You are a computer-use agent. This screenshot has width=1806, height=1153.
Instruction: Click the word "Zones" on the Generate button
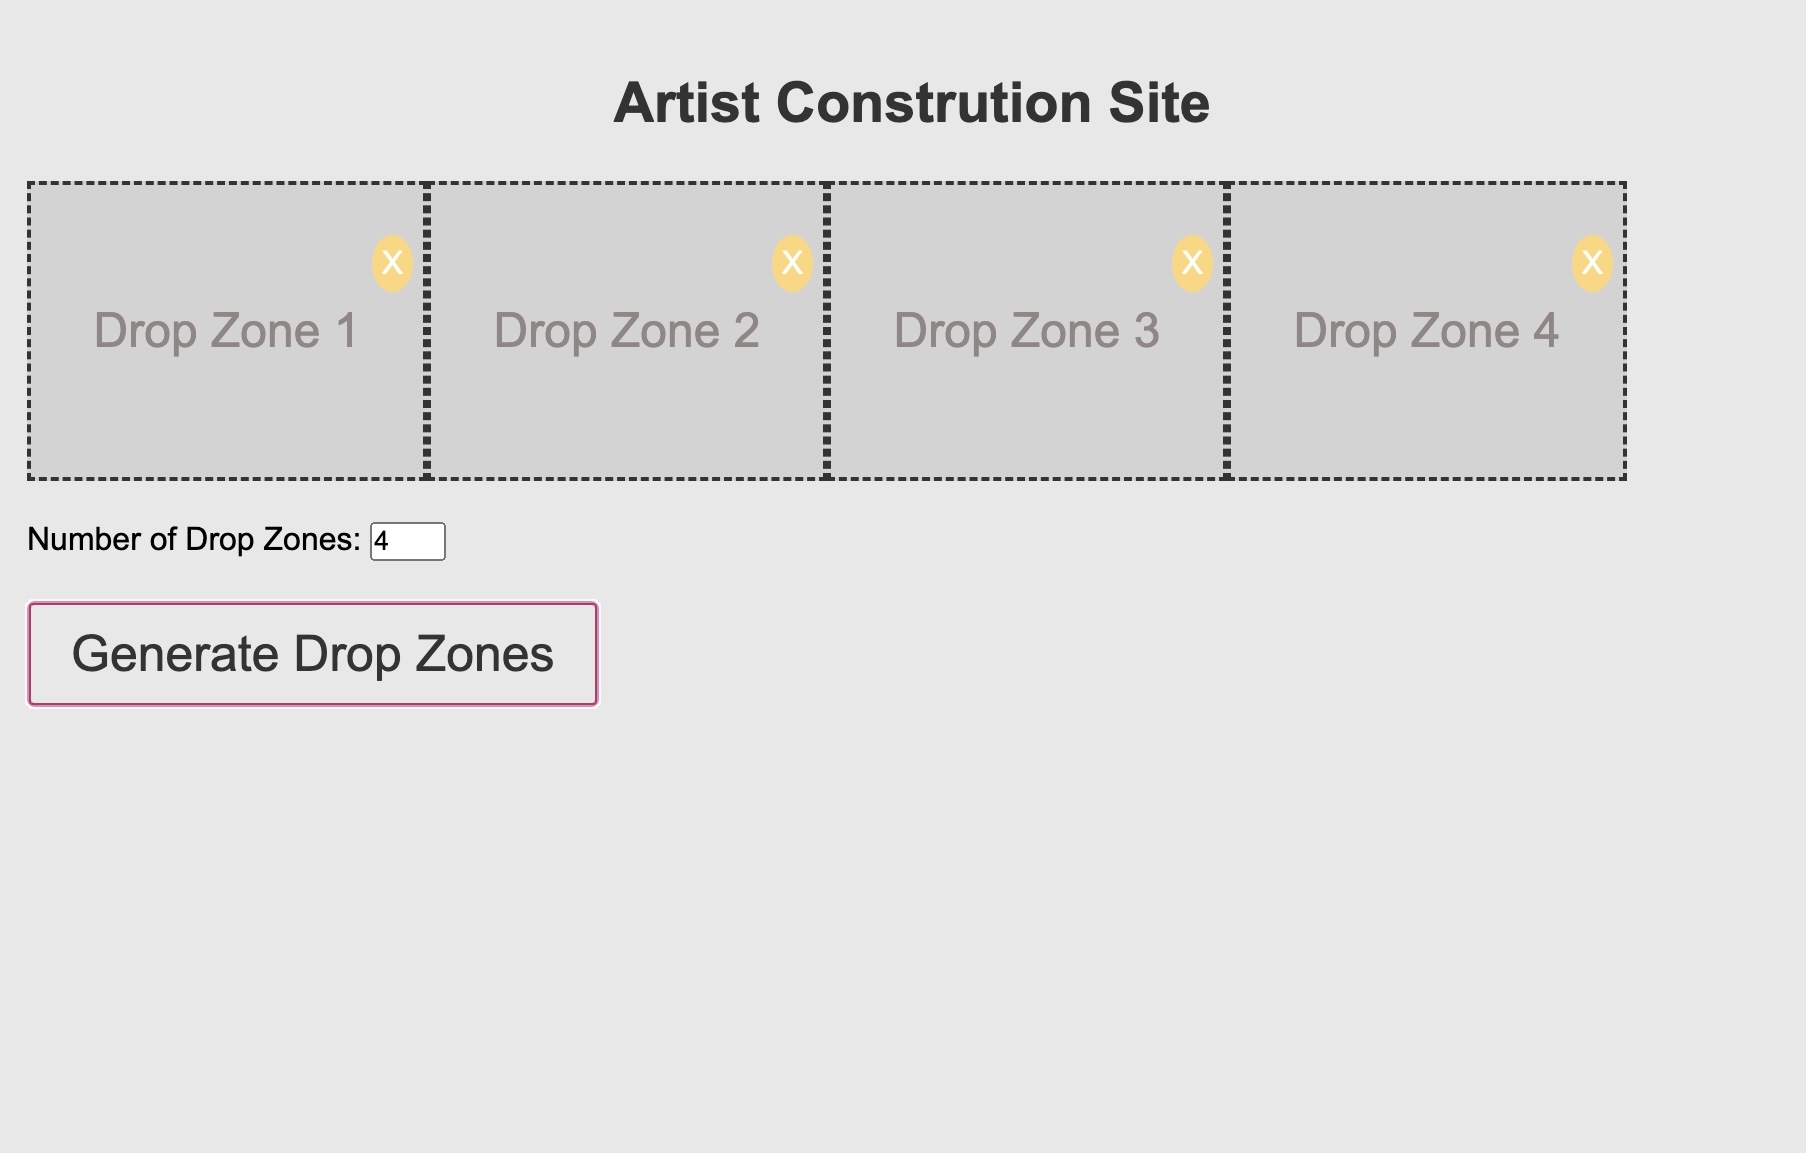point(484,654)
